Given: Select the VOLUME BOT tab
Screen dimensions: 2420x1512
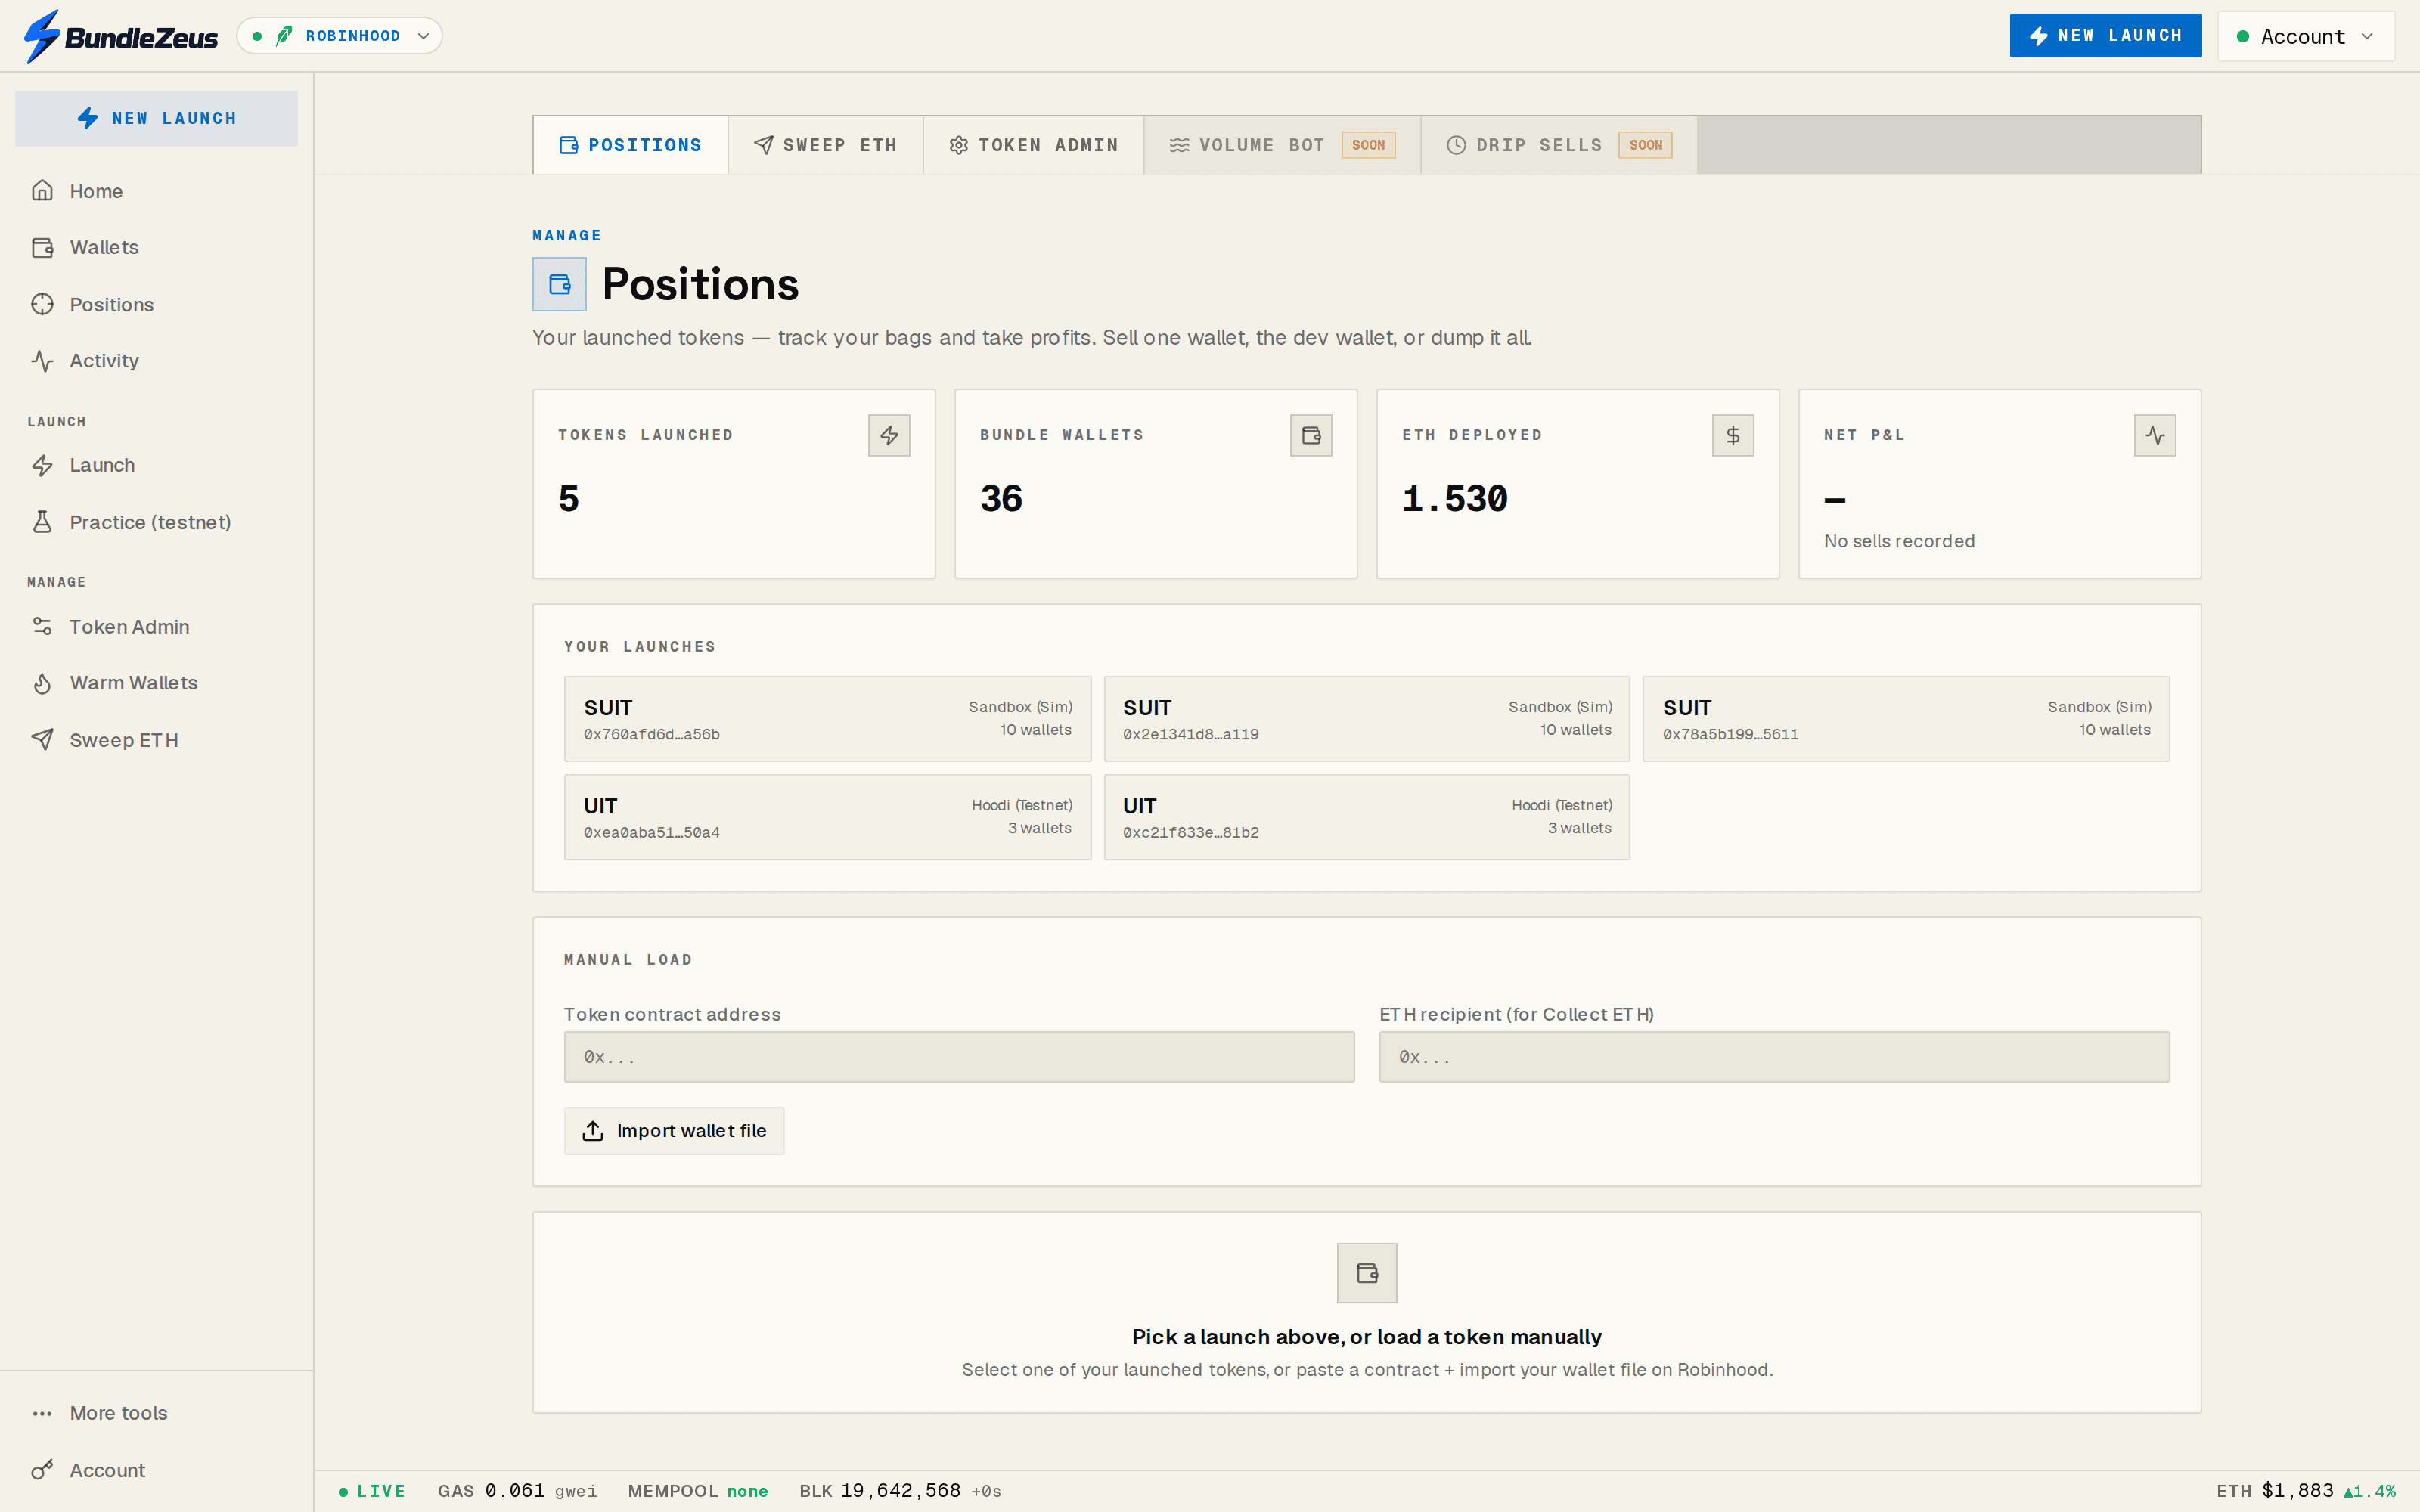Looking at the screenshot, I should point(1283,145).
